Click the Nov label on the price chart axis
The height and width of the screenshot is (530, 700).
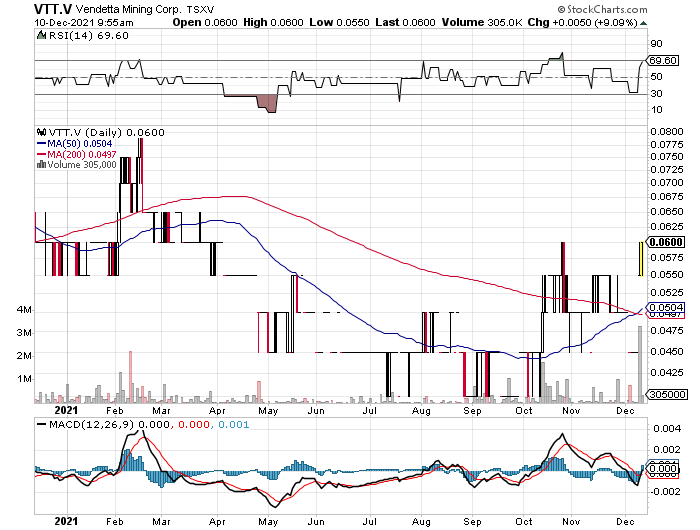click(x=571, y=411)
